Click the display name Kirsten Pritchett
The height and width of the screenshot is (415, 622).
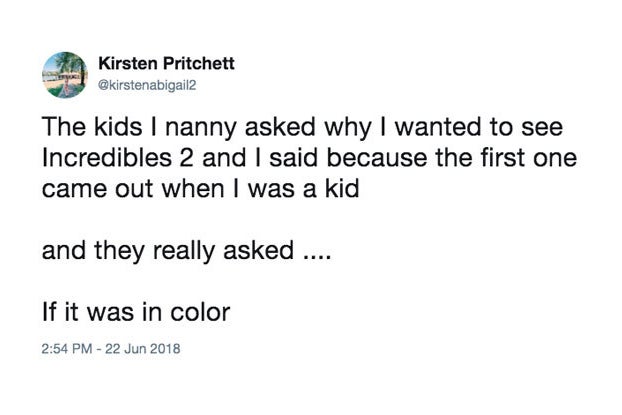tap(166, 63)
